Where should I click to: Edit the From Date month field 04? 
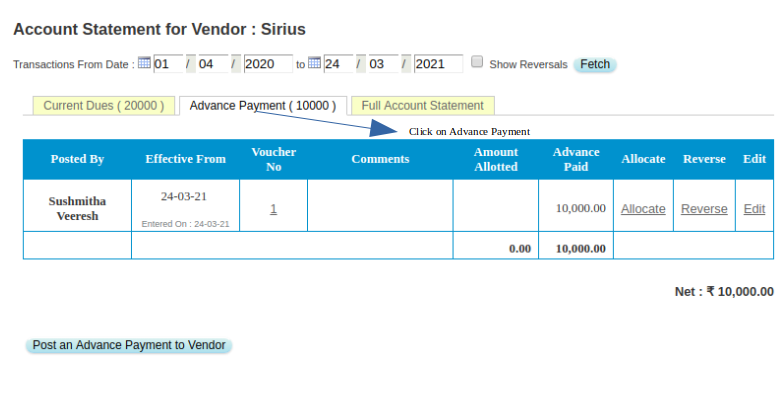pos(213,64)
